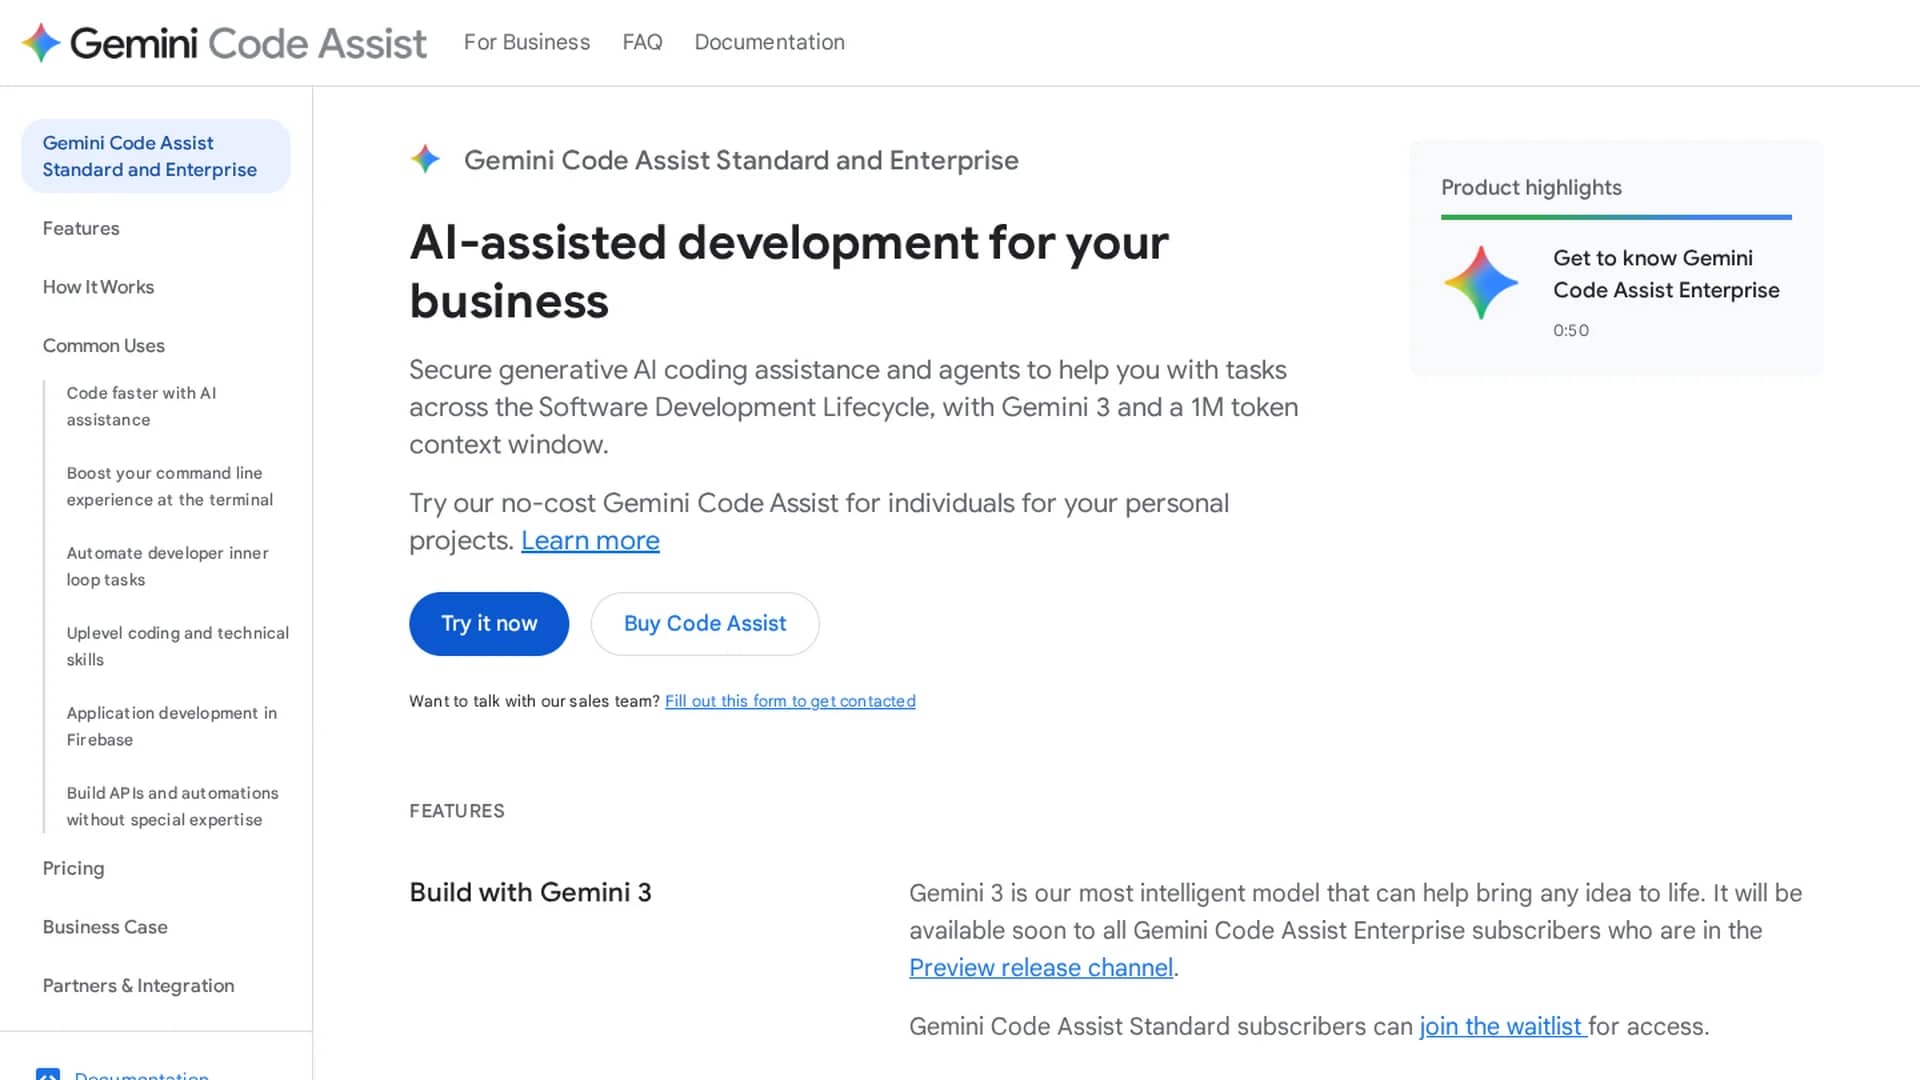
Task: Open Application development in Firebase
Action: point(172,726)
